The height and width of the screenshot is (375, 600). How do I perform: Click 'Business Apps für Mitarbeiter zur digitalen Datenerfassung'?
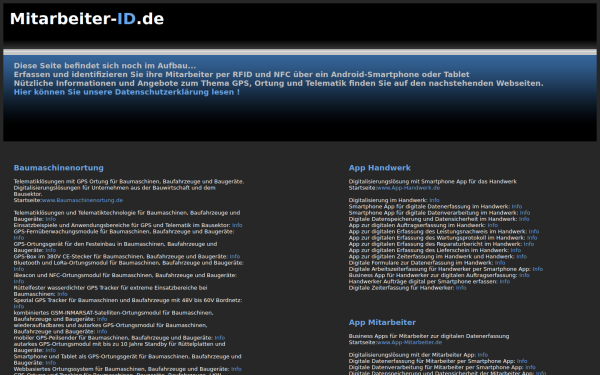coord(429,336)
